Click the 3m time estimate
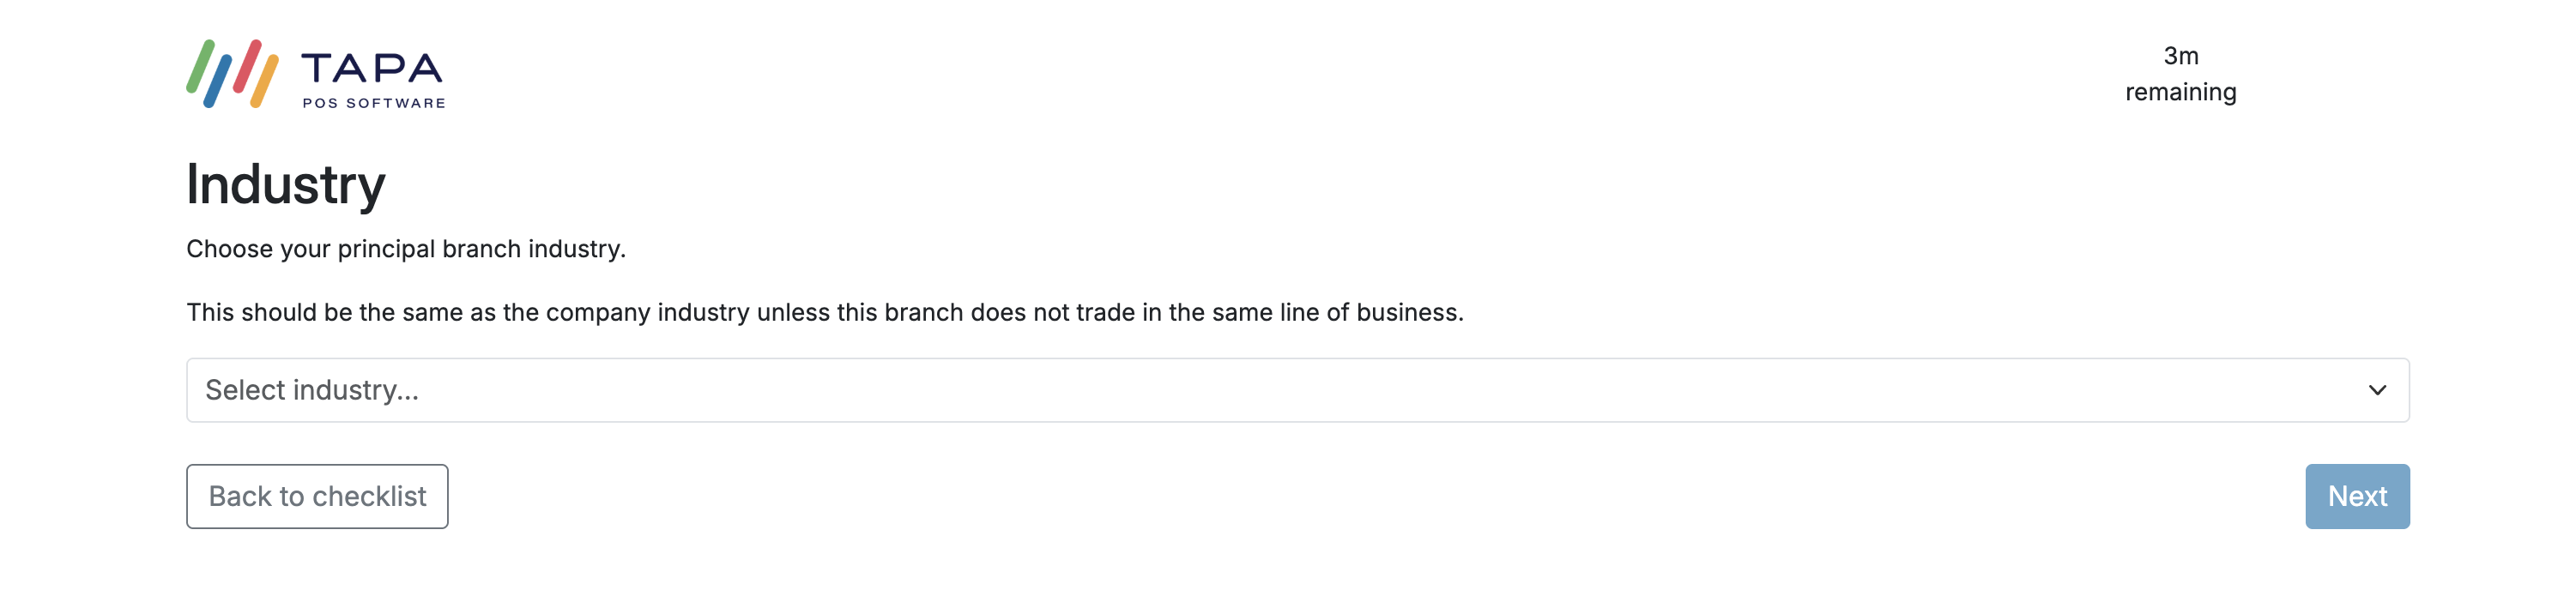Image resolution: width=2576 pixels, height=590 pixels. (x=2180, y=56)
